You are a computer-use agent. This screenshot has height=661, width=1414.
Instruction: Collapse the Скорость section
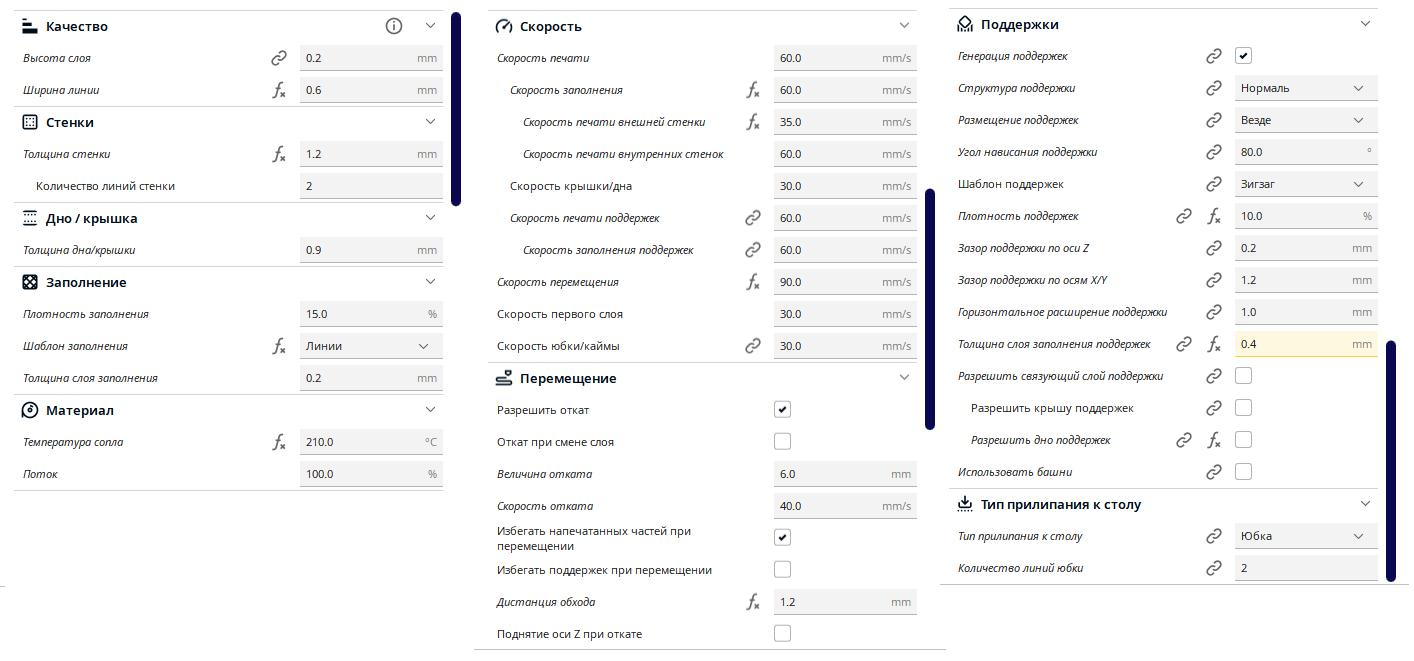[904, 26]
